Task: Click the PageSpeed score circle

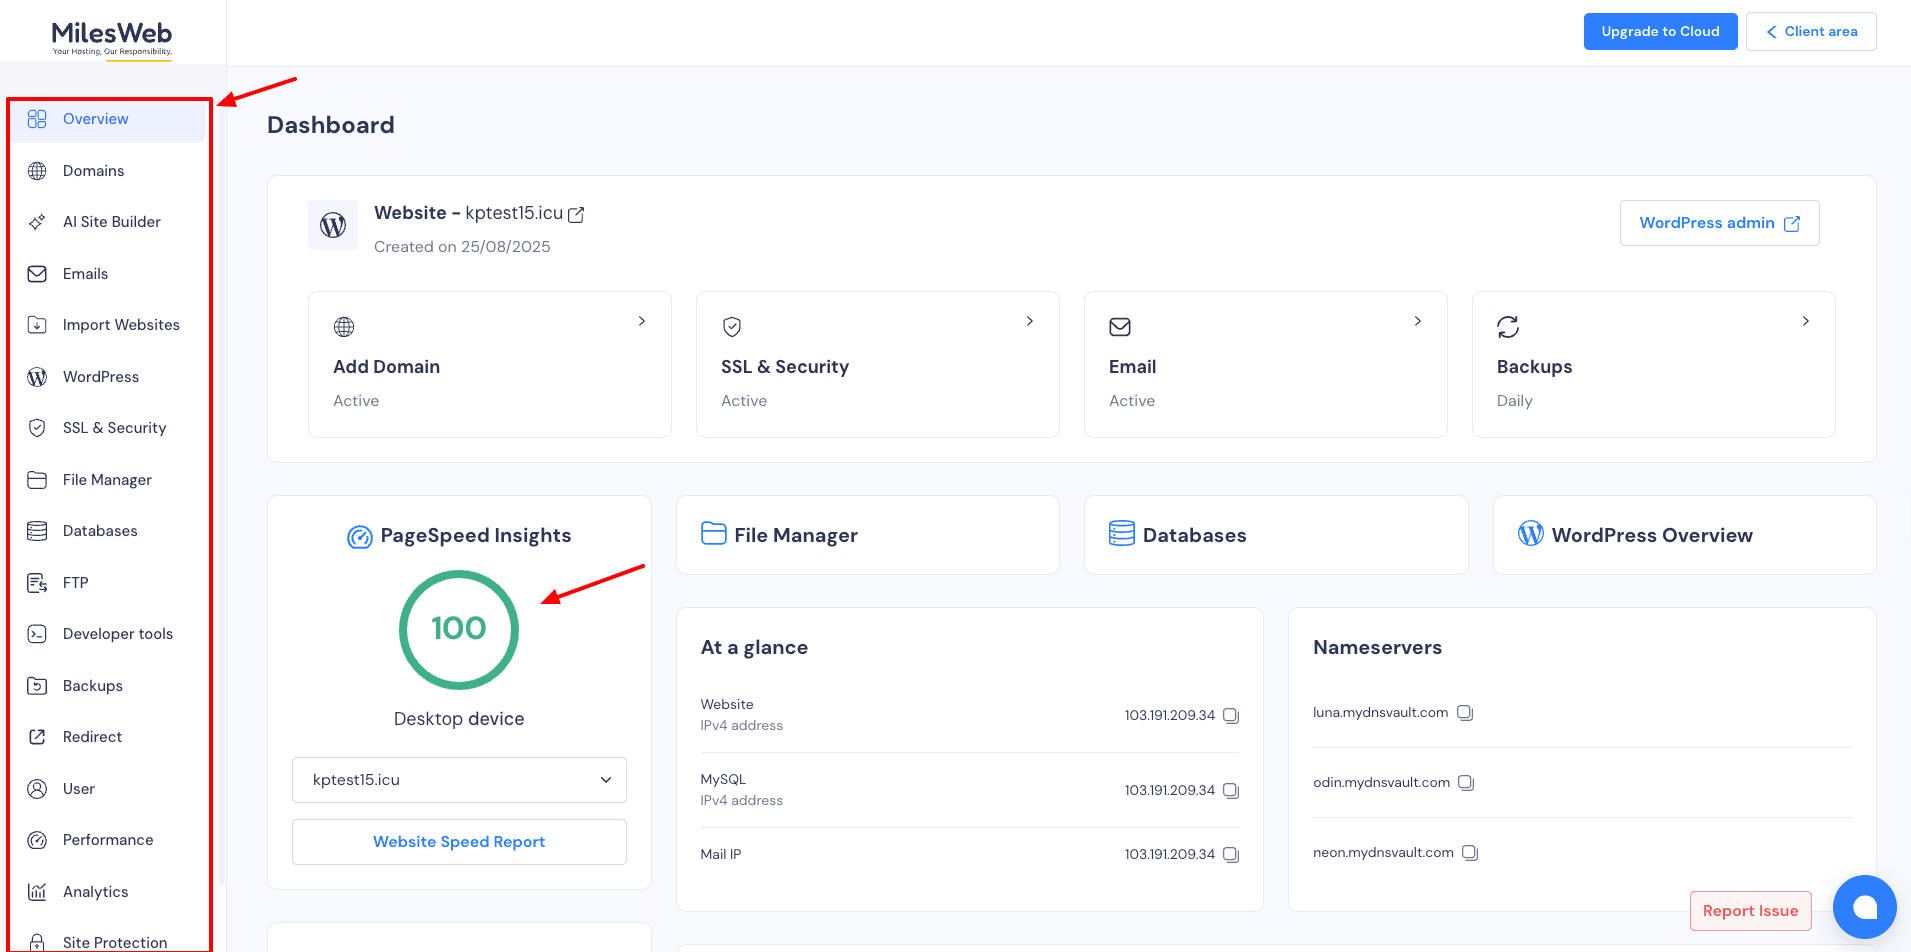Action: tap(459, 629)
